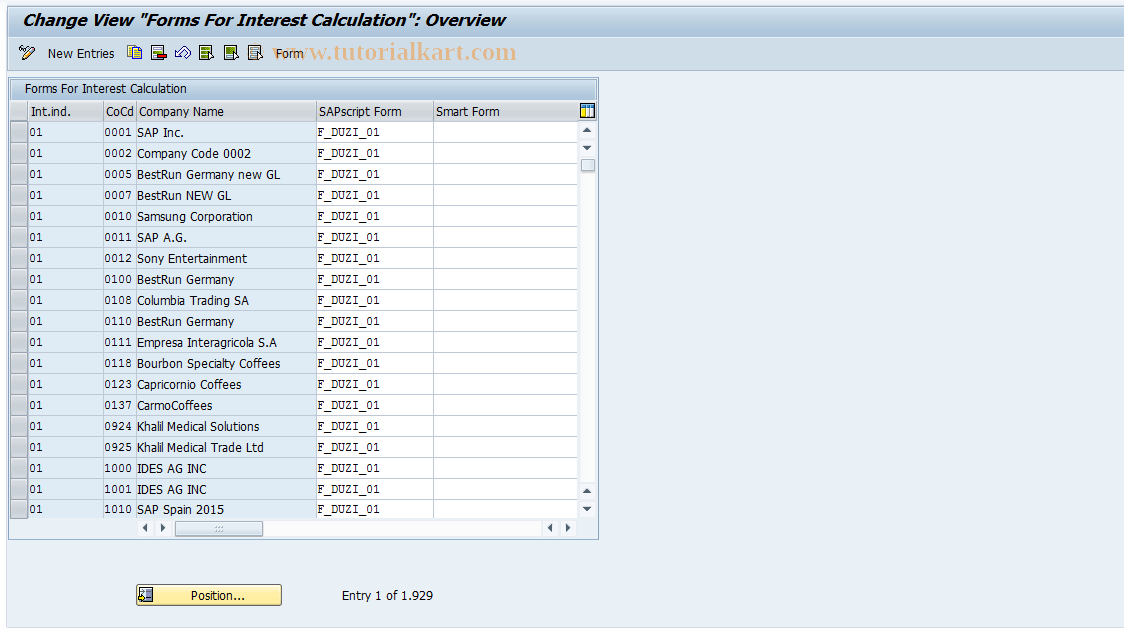Select the row for SAP A.G.
This screenshot has height=630, width=1124.
coord(19,237)
